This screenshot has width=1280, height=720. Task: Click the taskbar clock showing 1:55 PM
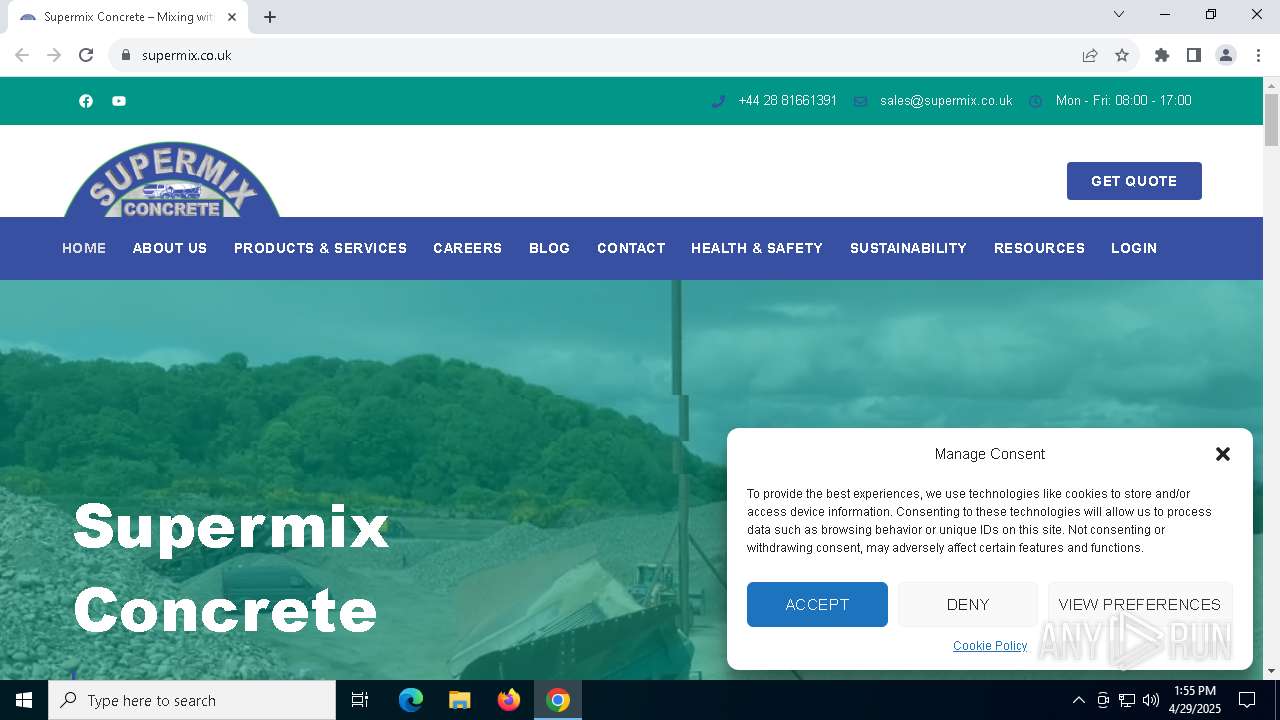[1195, 700]
